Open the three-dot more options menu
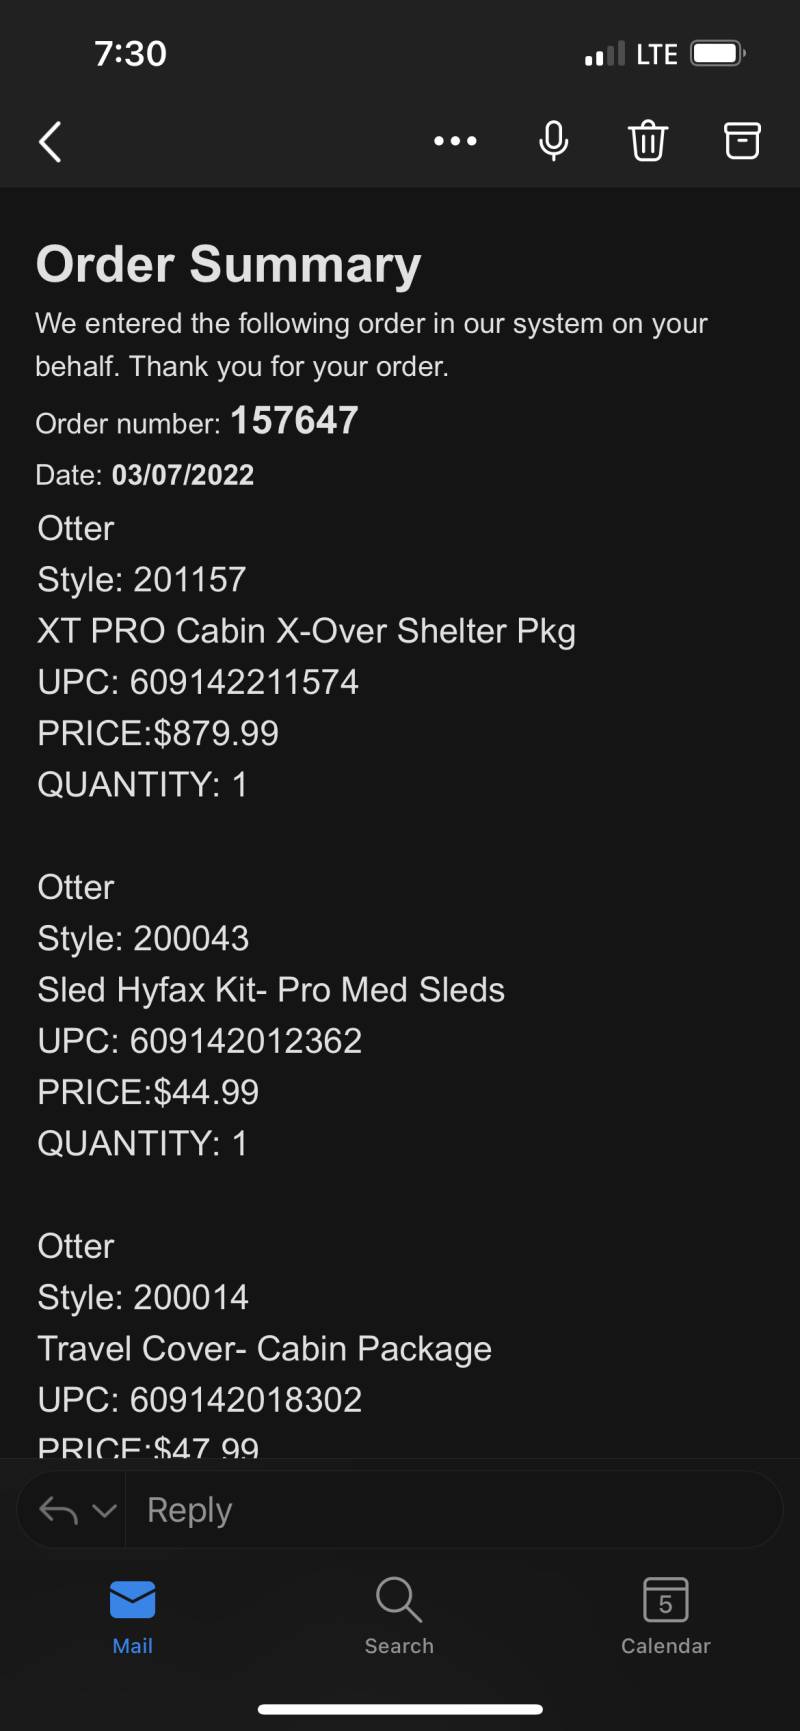The height and width of the screenshot is (1731, 800). 455,141
